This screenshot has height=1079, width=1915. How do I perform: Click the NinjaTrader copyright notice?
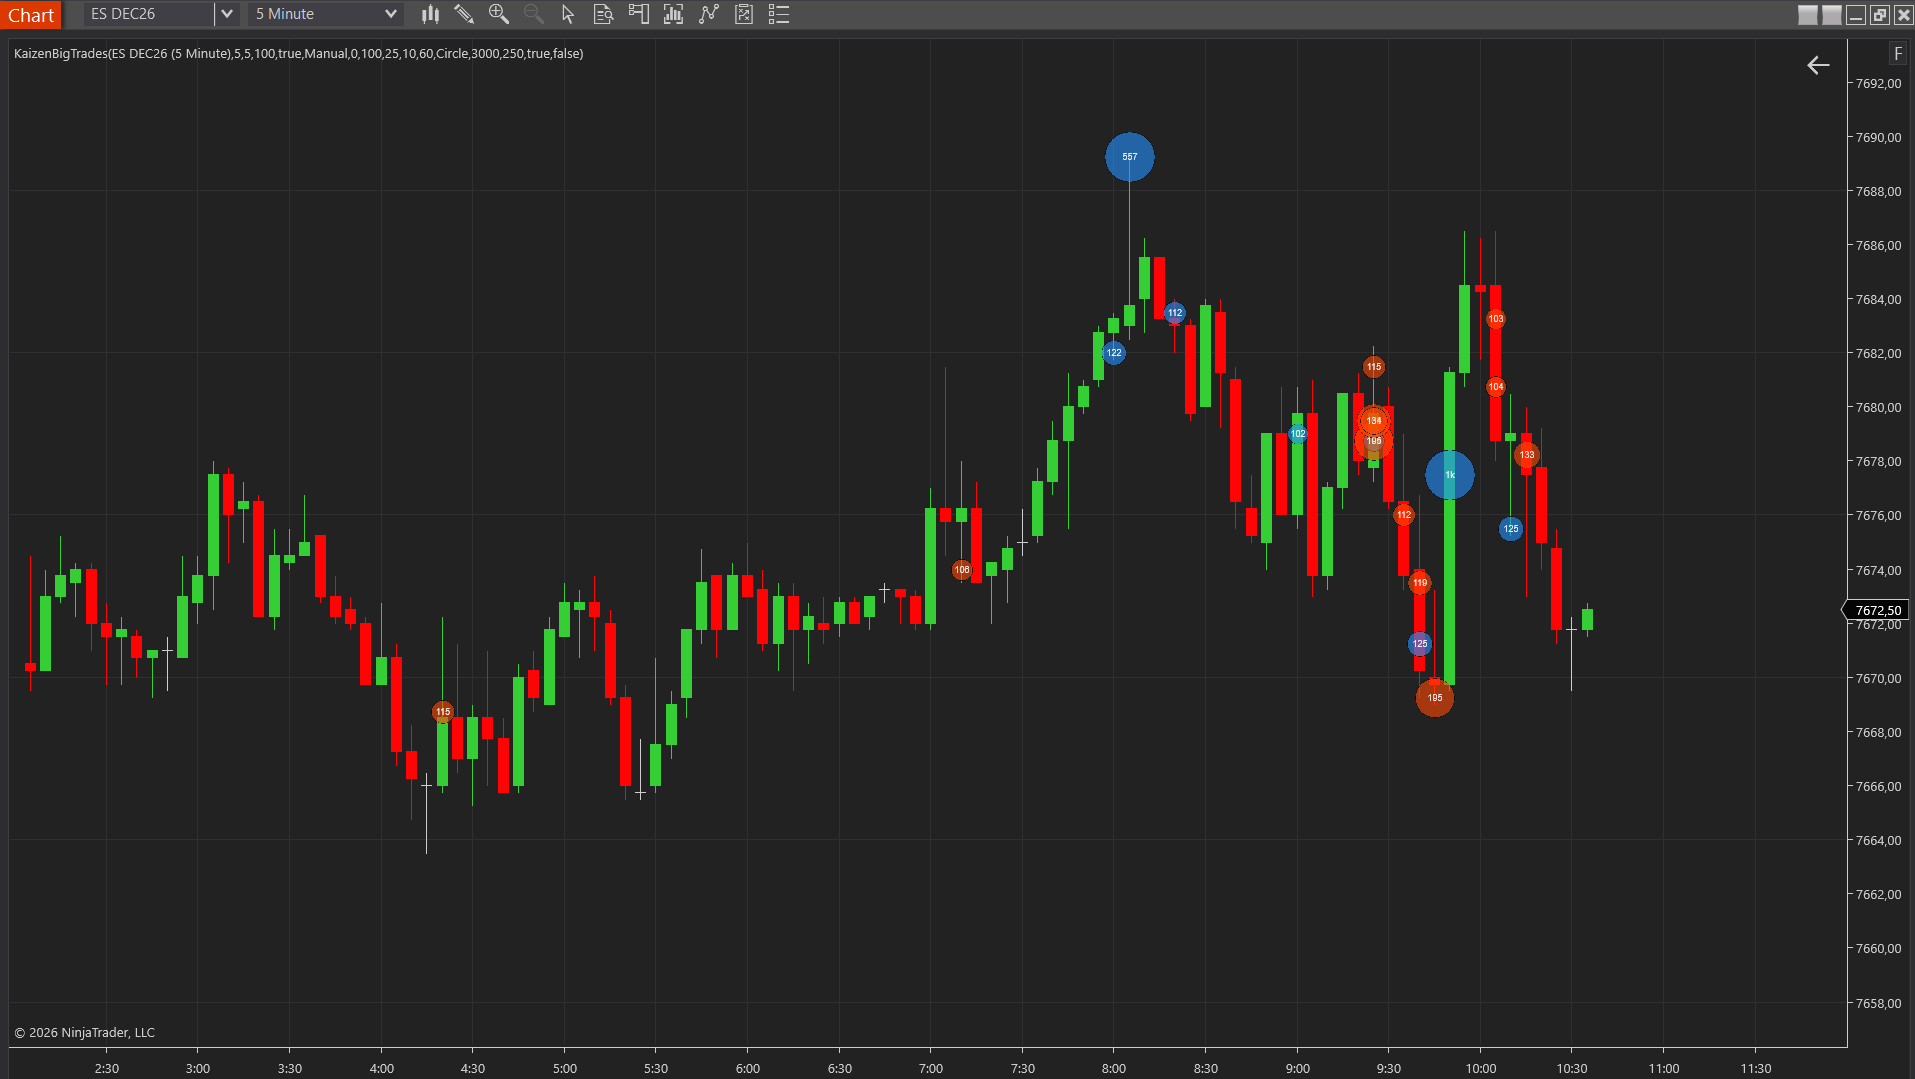click(85, 1033)
